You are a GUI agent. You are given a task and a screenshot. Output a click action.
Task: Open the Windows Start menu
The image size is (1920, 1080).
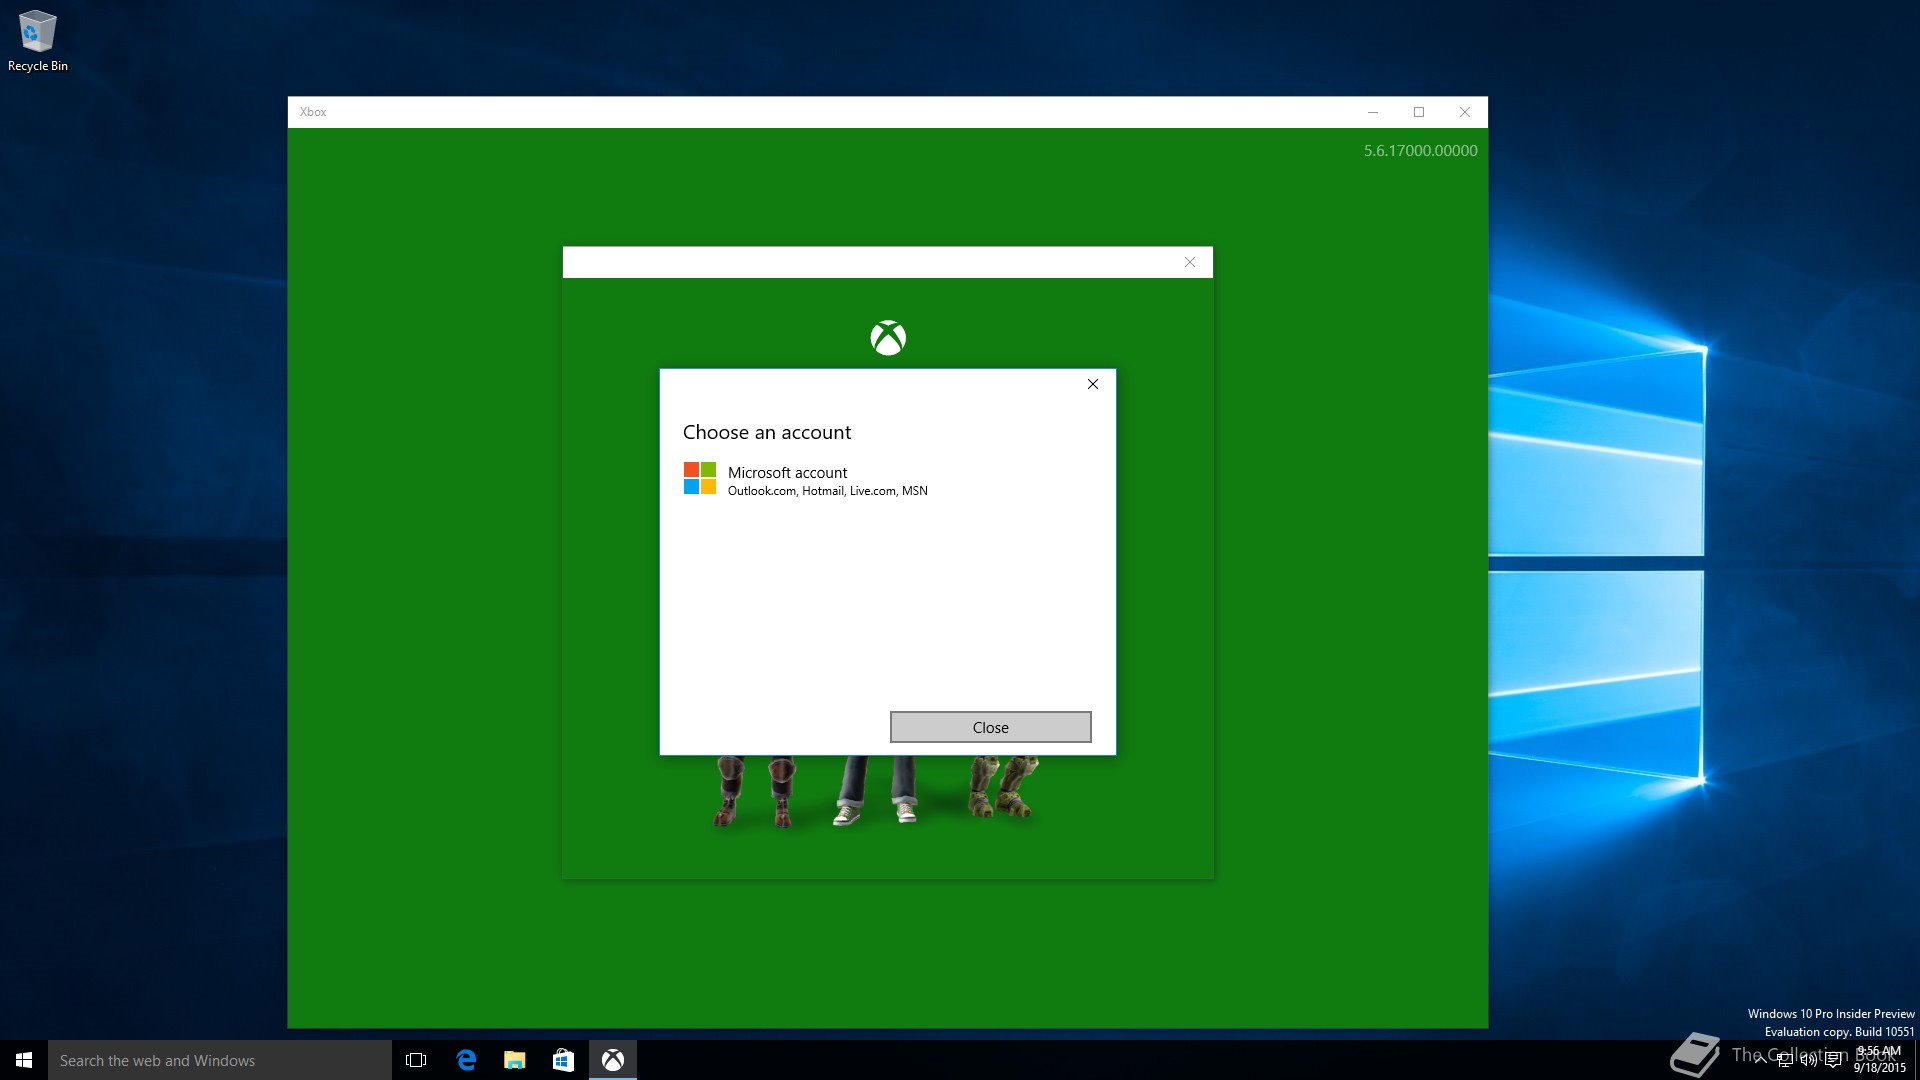pyautogui.click(x=24, y=1060)
